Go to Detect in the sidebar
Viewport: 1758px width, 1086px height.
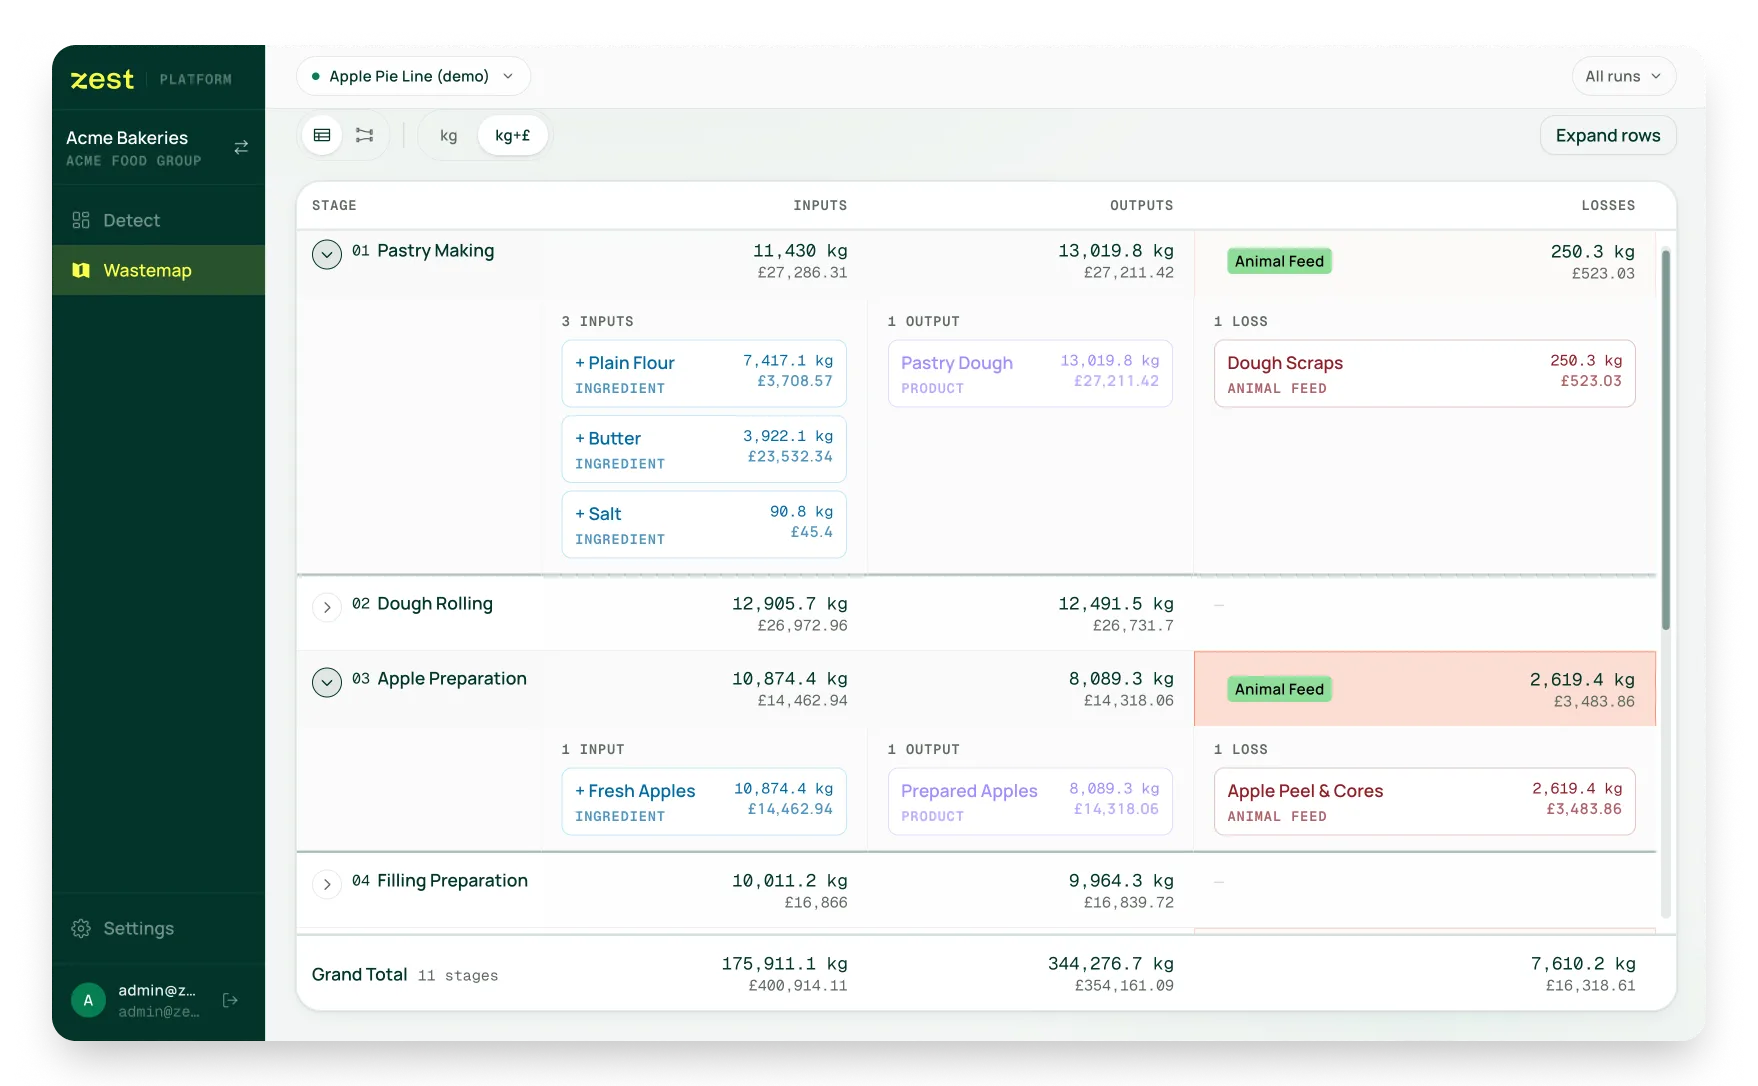(158, 220)
